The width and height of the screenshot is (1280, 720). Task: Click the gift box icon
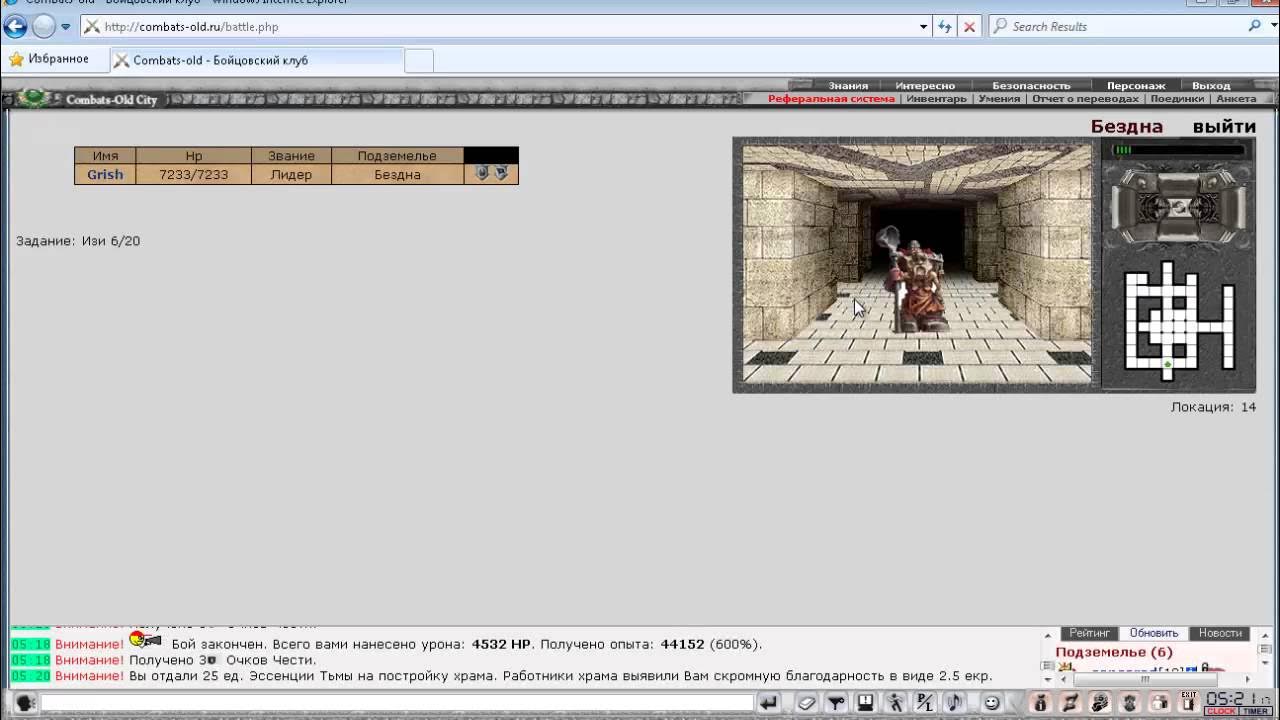point(1159,702)
